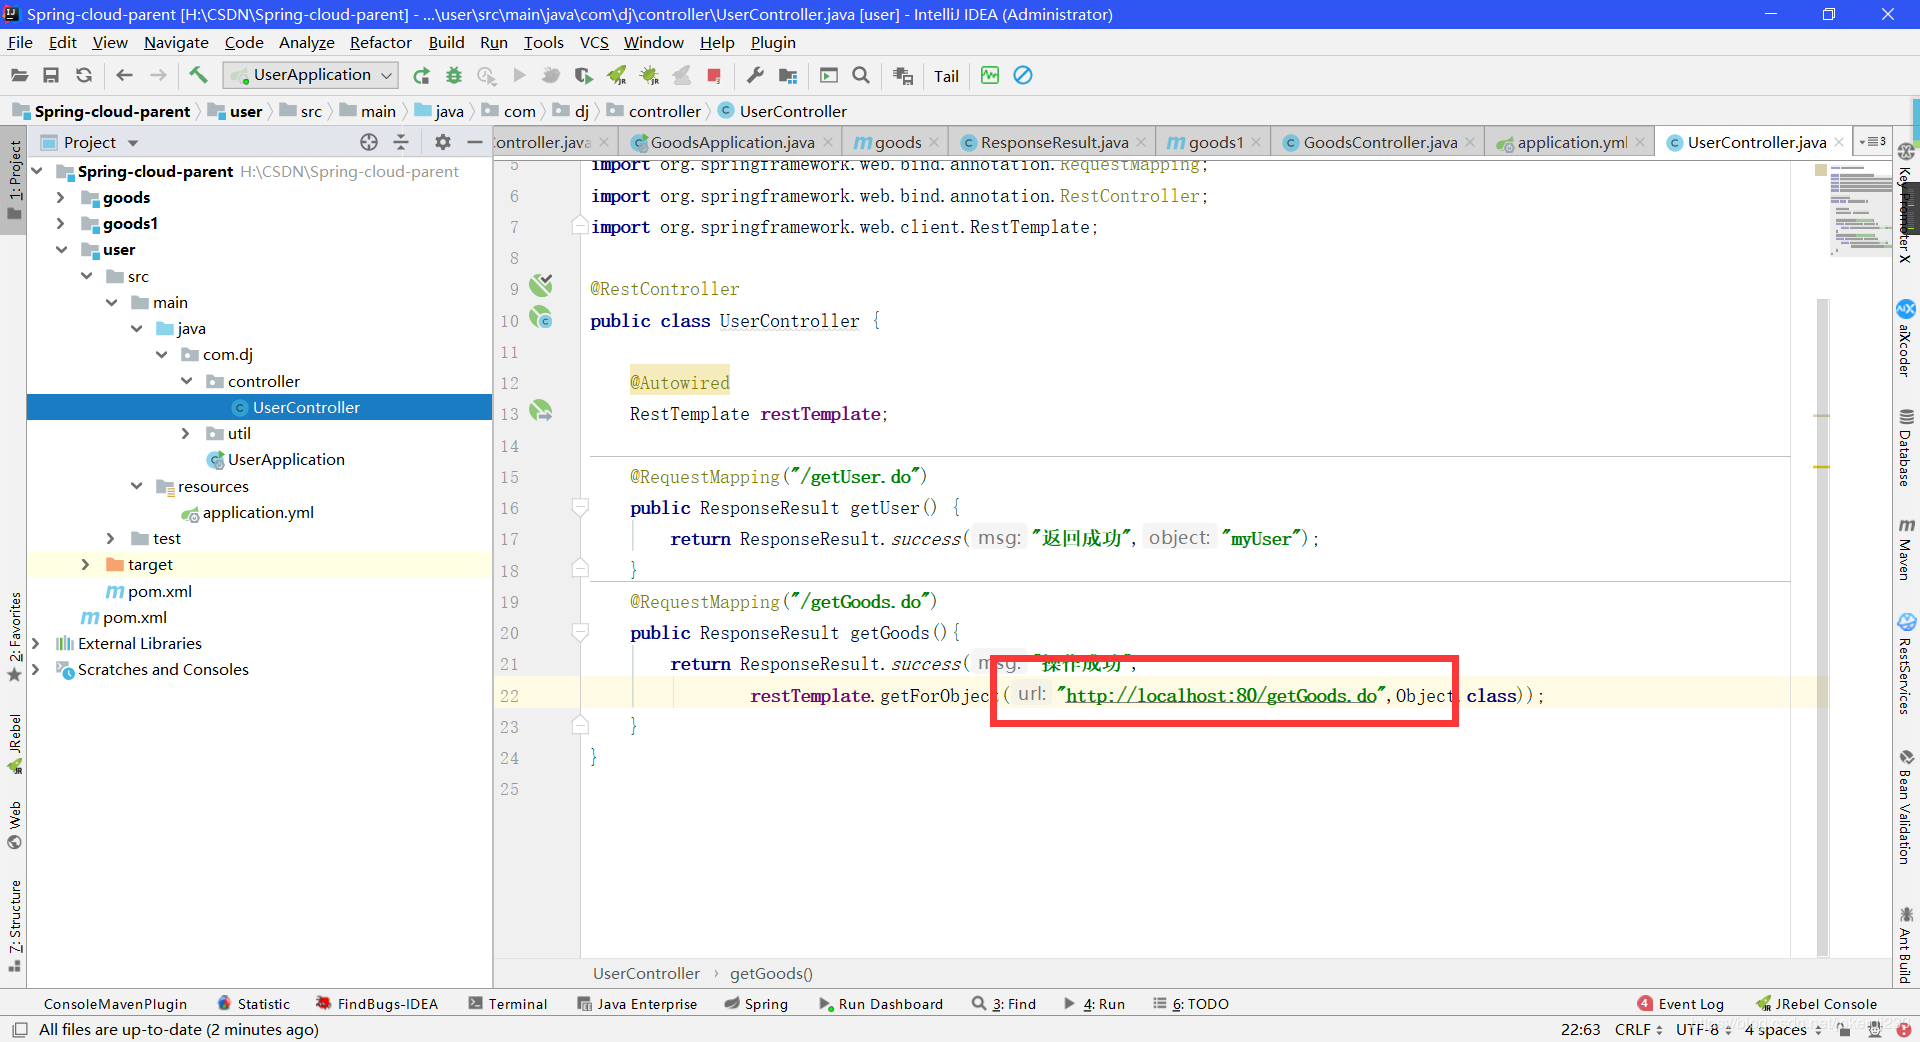Switch to the GoodsController.java tab

click(x=1380, y=142)
